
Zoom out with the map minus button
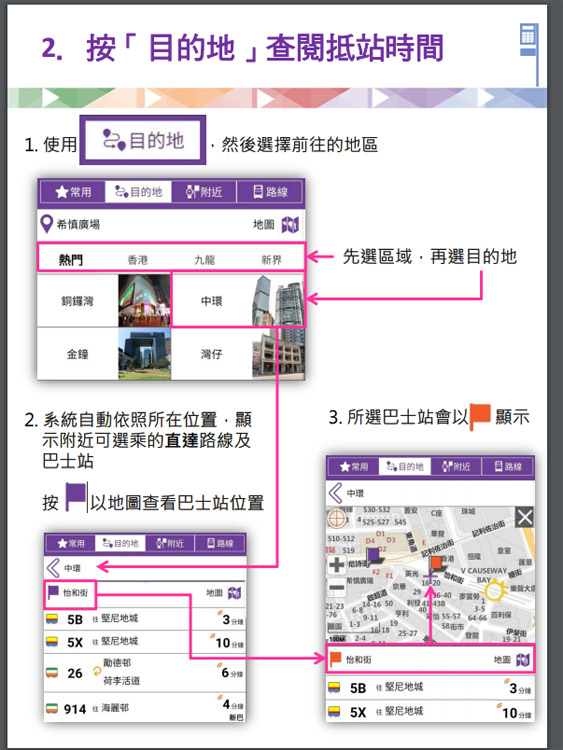[336, 587]
